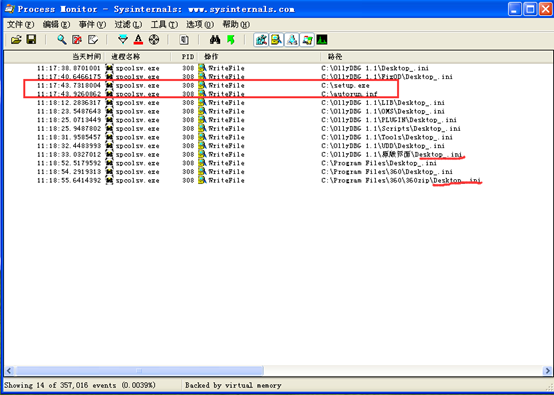The width and height of the screenshot is (554, 395).
Task: Select path C:\OllyDBG 1.1\LIB\Desktop_.ini
Action: click(x=383, y=103)
